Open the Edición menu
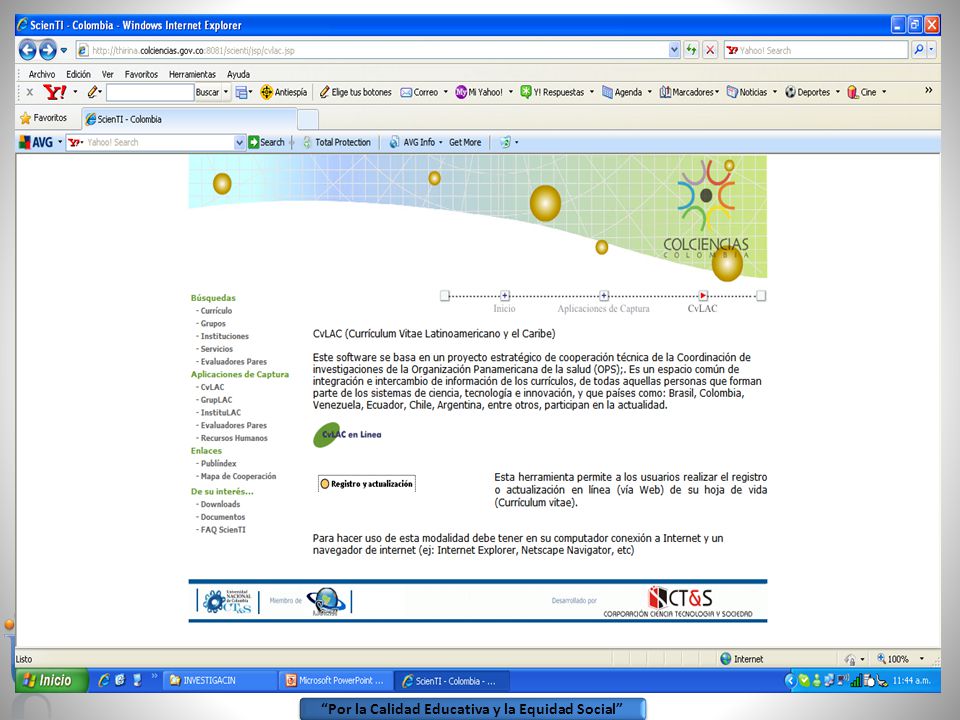Image resolution: width=960 pixels, height=720 pixels. (78, 74)
